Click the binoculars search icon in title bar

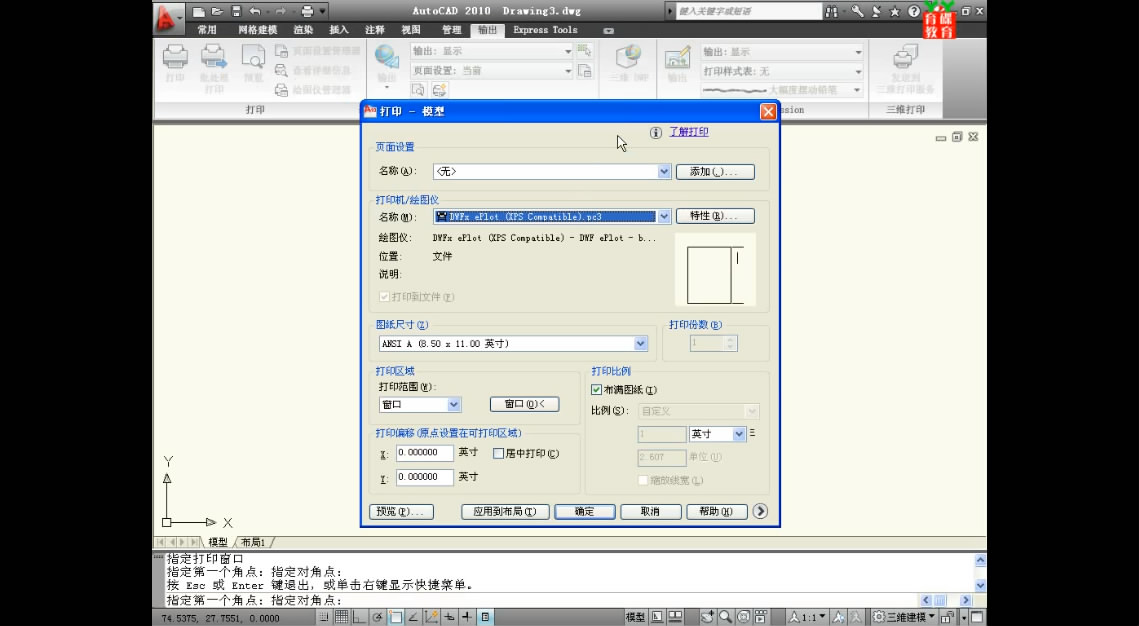tap(832, 11)
